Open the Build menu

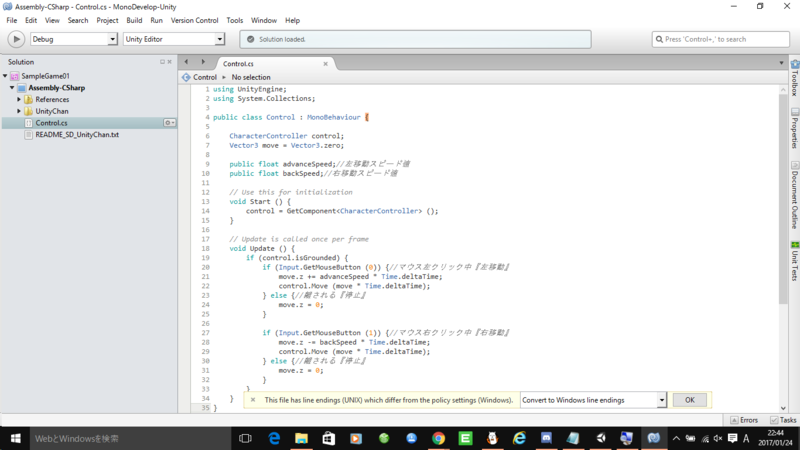134,20
